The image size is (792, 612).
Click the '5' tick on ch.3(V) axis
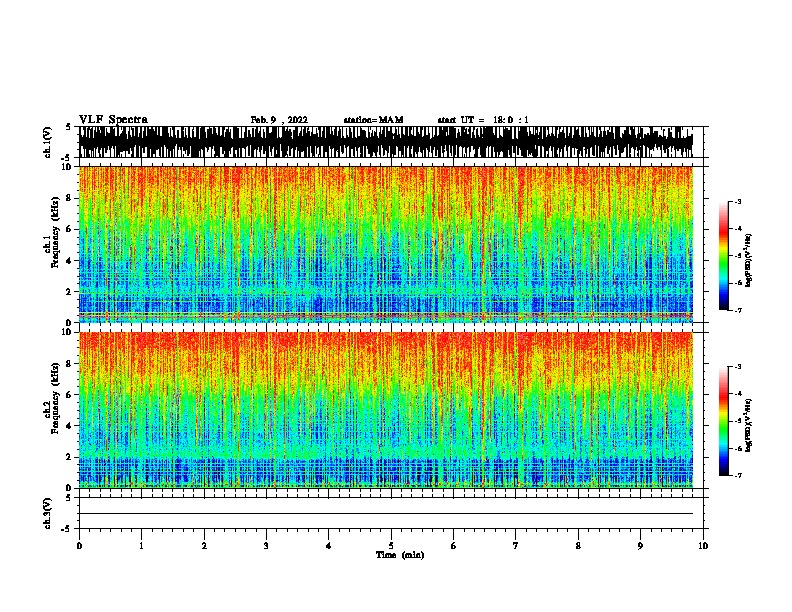[x=69, y=498]
